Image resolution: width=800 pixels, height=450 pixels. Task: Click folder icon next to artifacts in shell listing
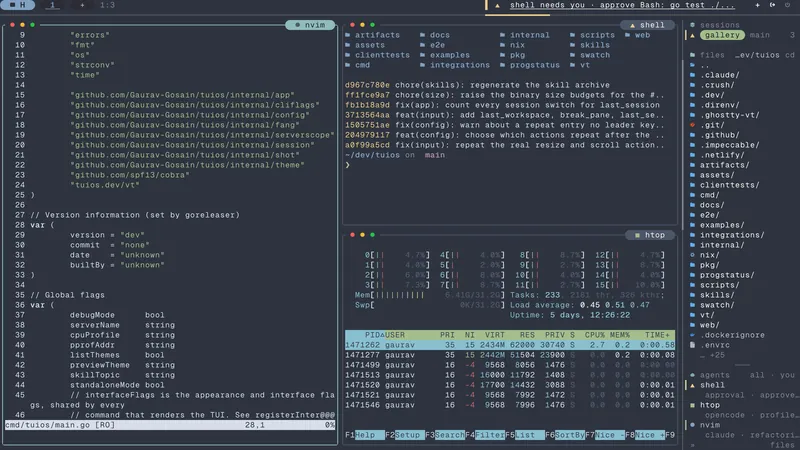tap(347, 35)
